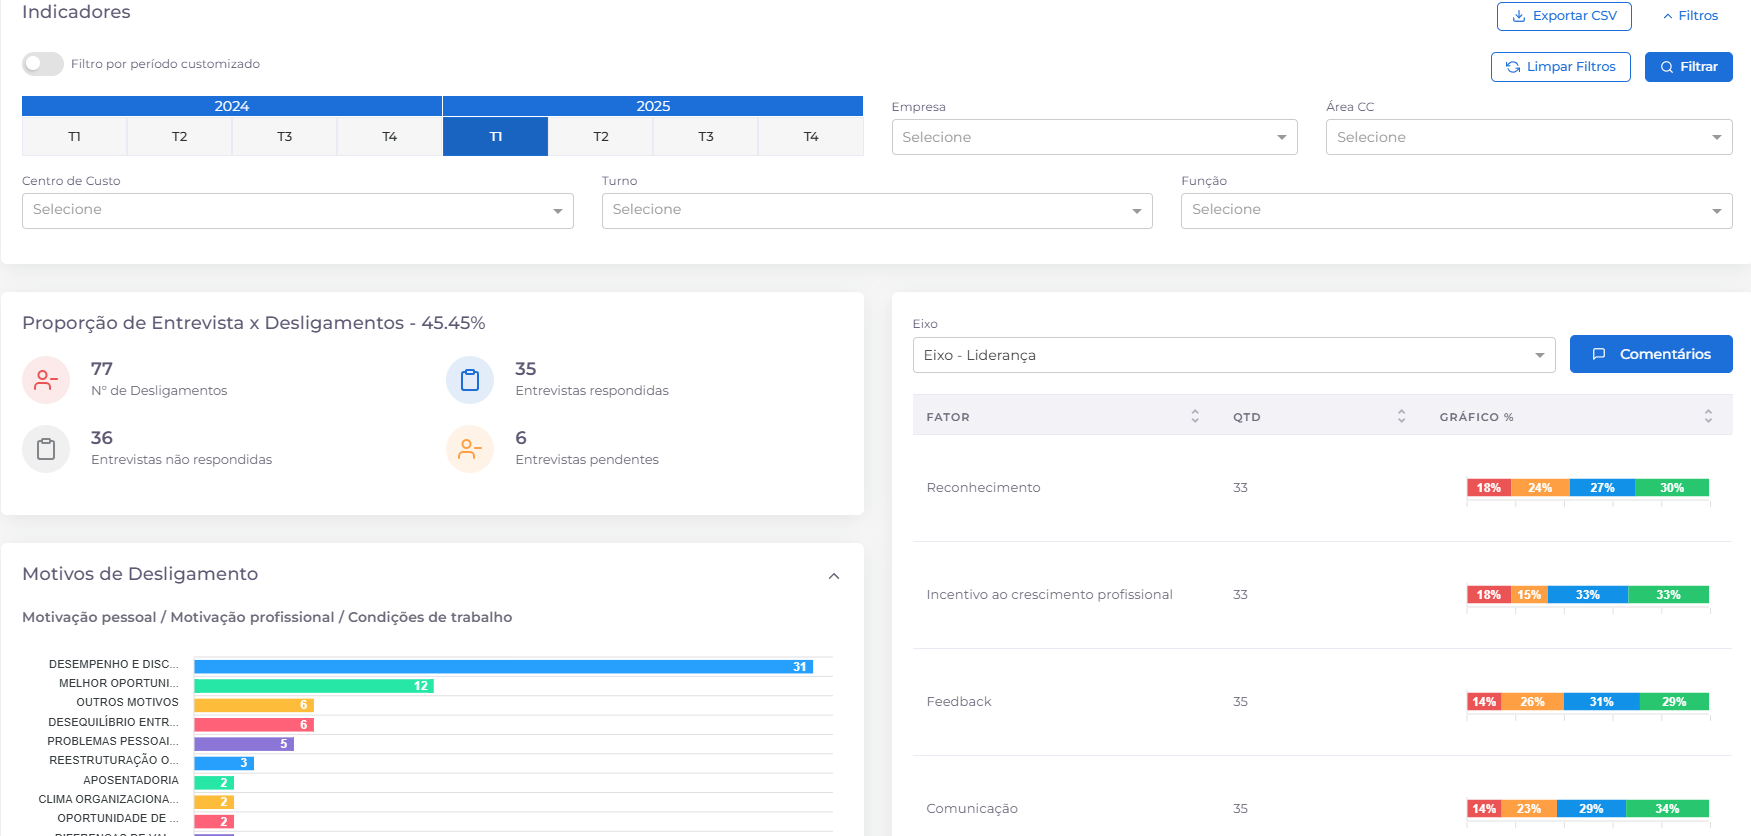Click the Indicadores page title
The height and width of the screenshot is (836, 1751).
pos(76,12)
